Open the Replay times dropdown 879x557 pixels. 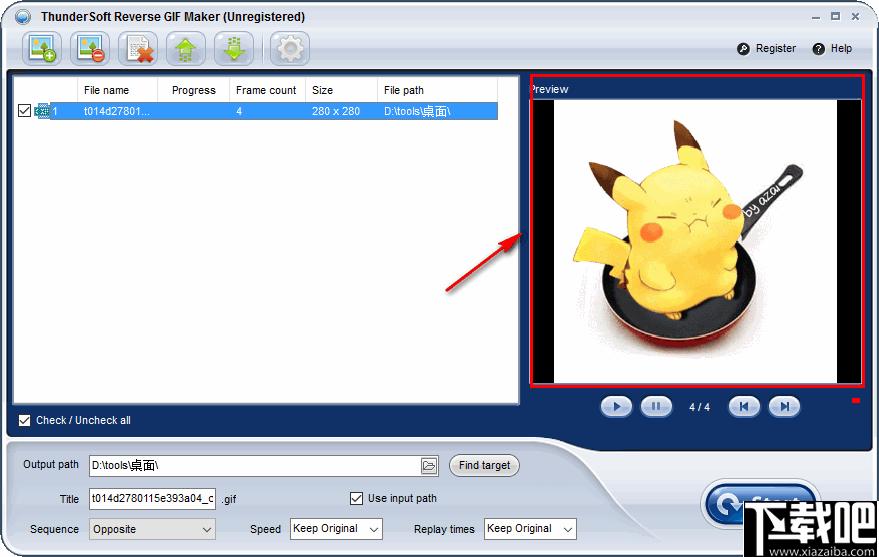pyautogui.click(x=530, y=529)
